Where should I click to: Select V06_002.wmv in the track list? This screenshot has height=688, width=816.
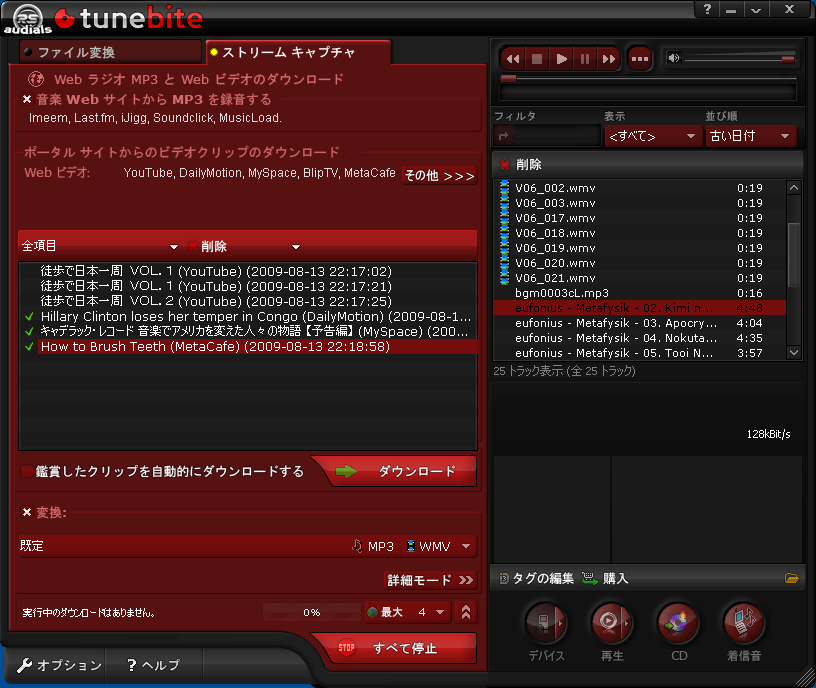click(x=639, y=188)
